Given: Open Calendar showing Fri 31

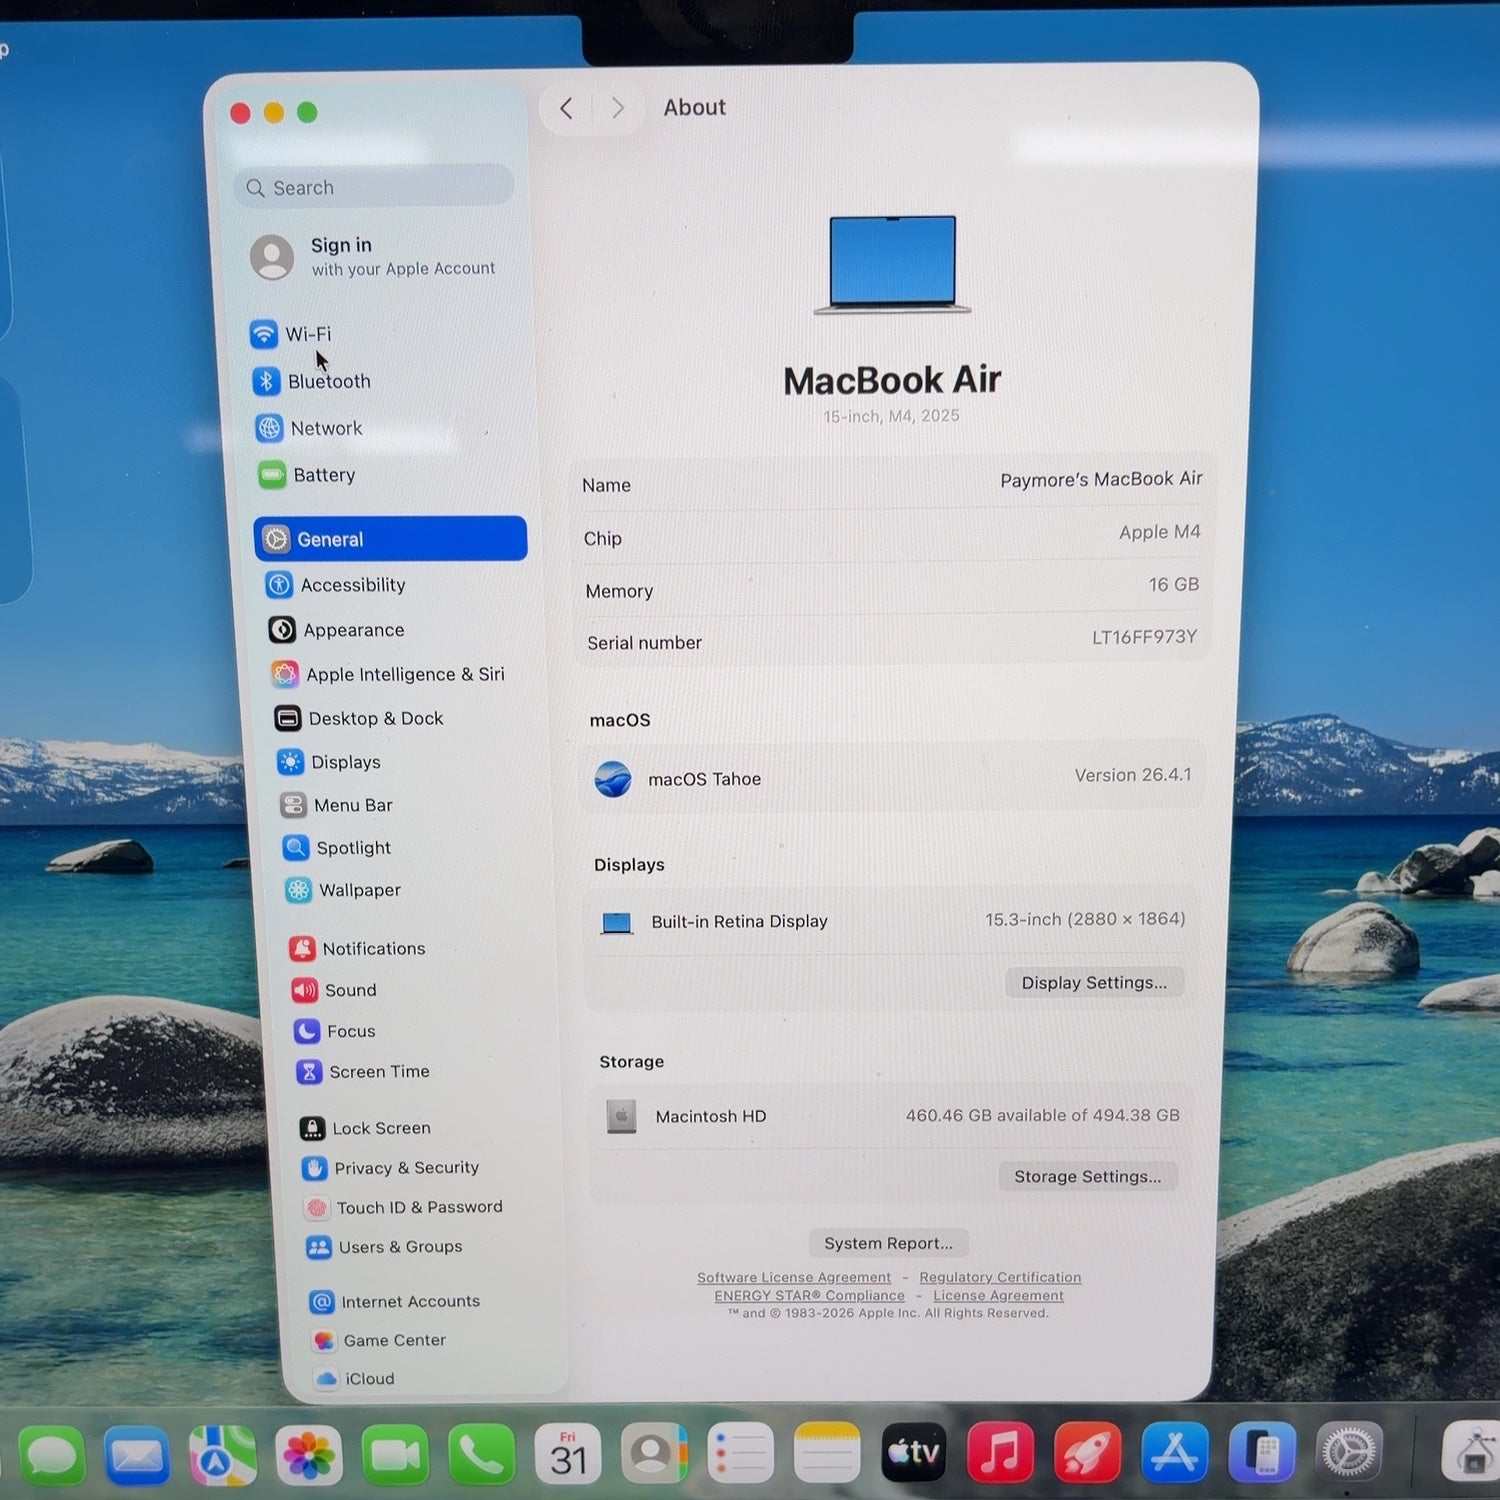Looking at the screenshot, I should [x=567, y=1455].
